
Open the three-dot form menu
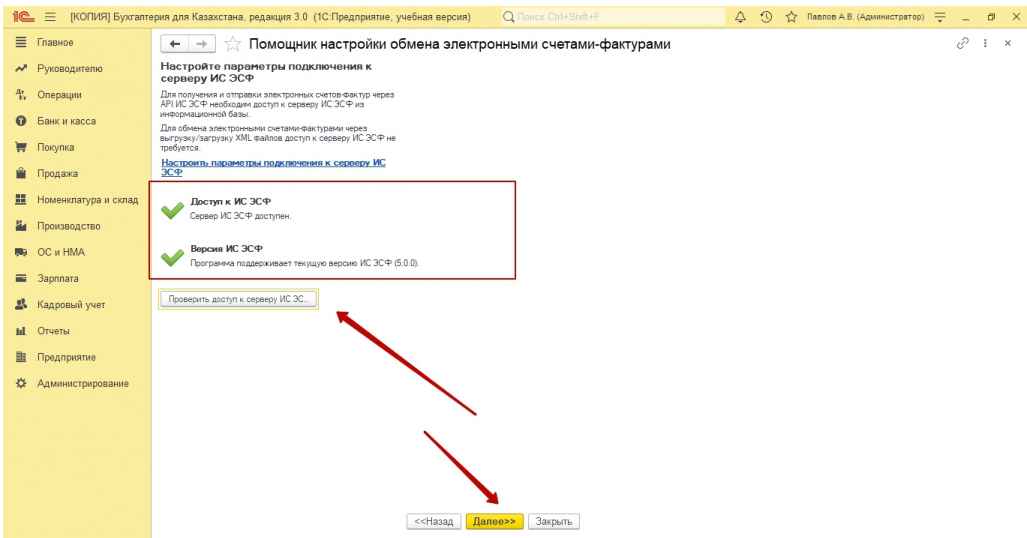(x=985, y=43)
